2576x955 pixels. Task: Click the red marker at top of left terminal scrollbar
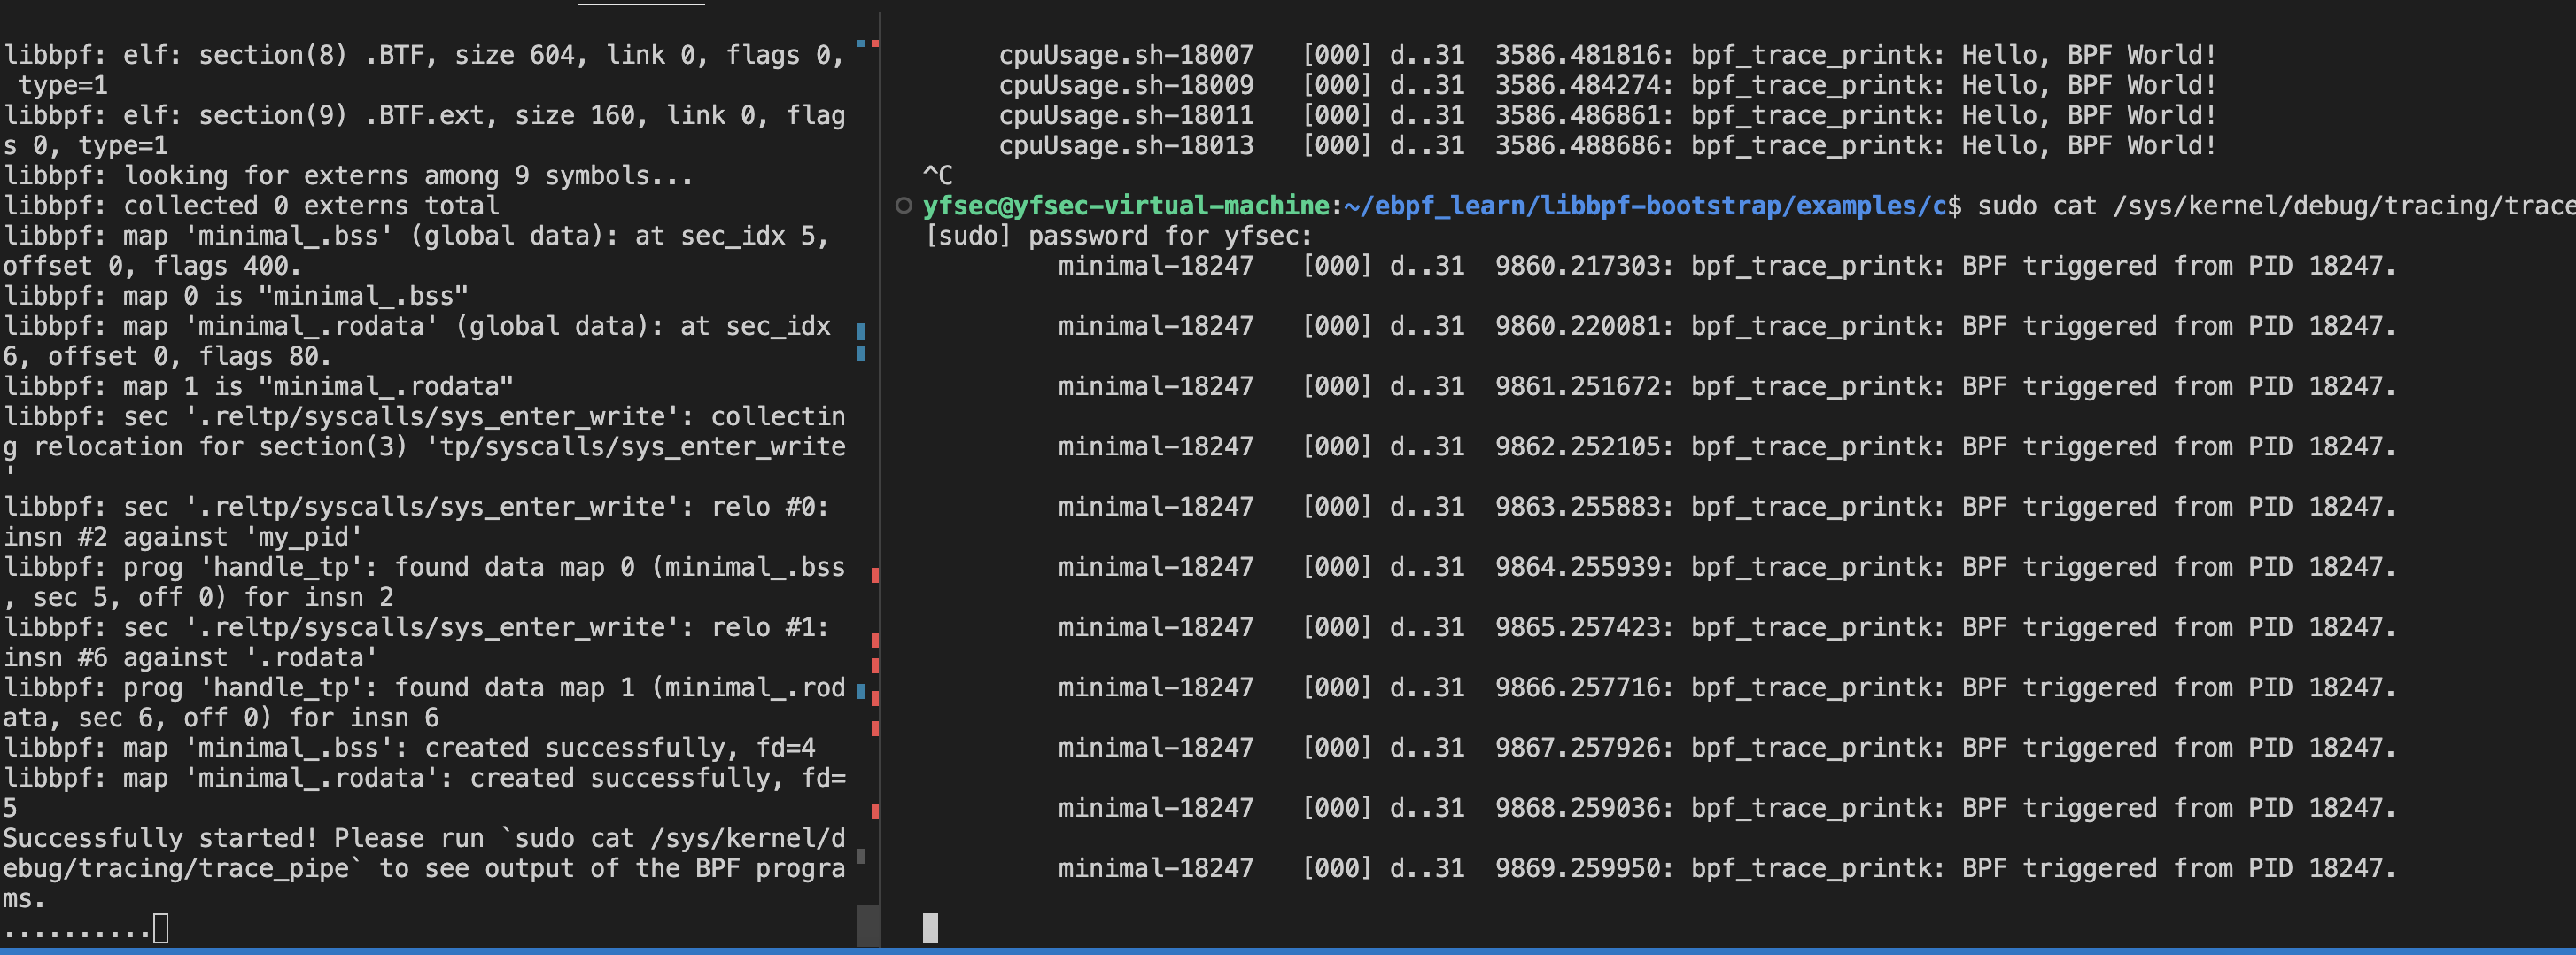click(875, 43)
